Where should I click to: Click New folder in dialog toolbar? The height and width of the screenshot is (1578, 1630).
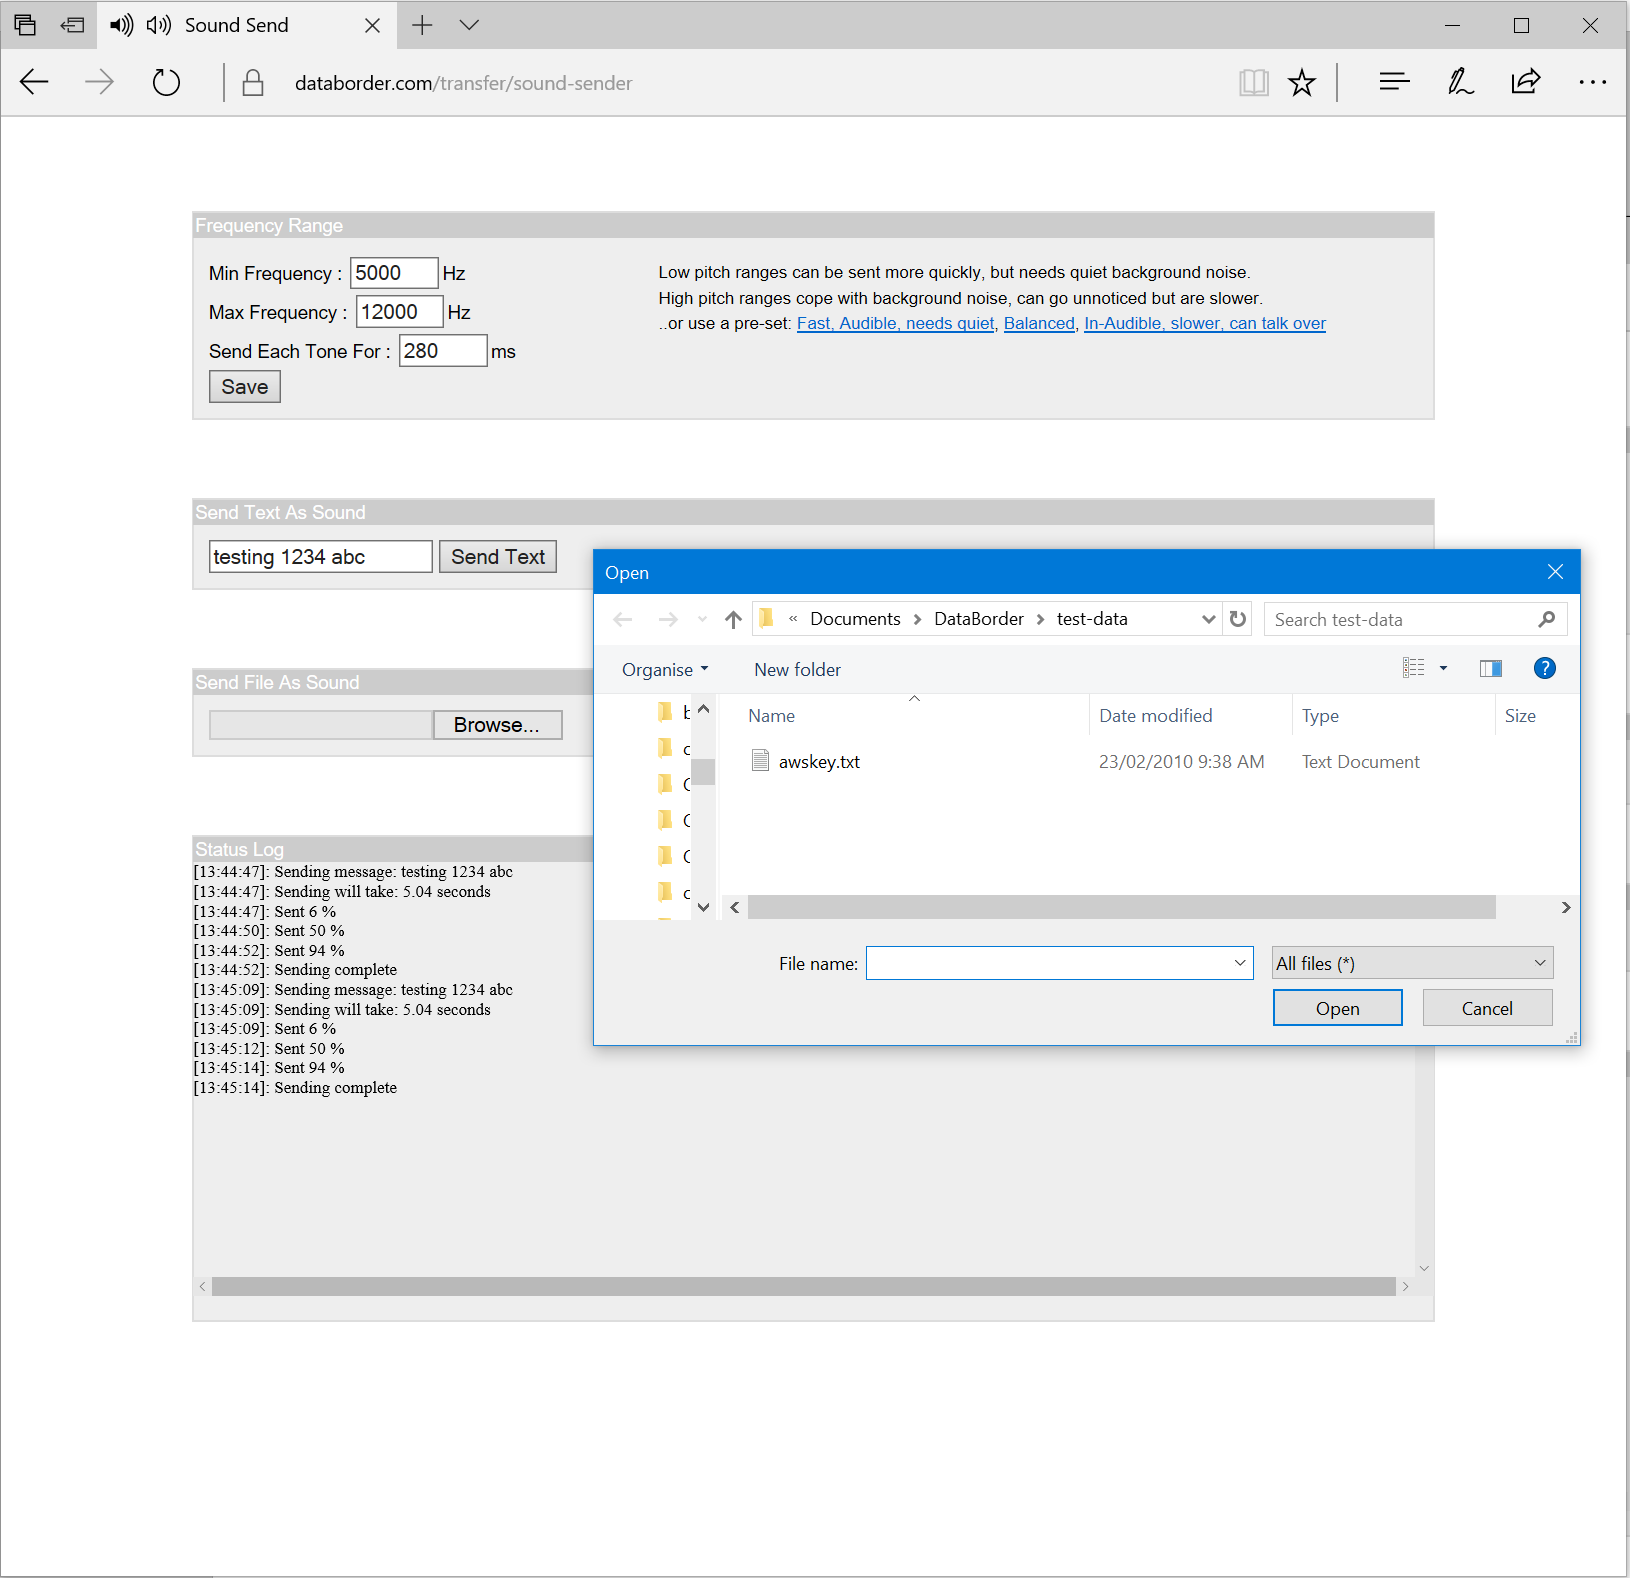point(797,670)
